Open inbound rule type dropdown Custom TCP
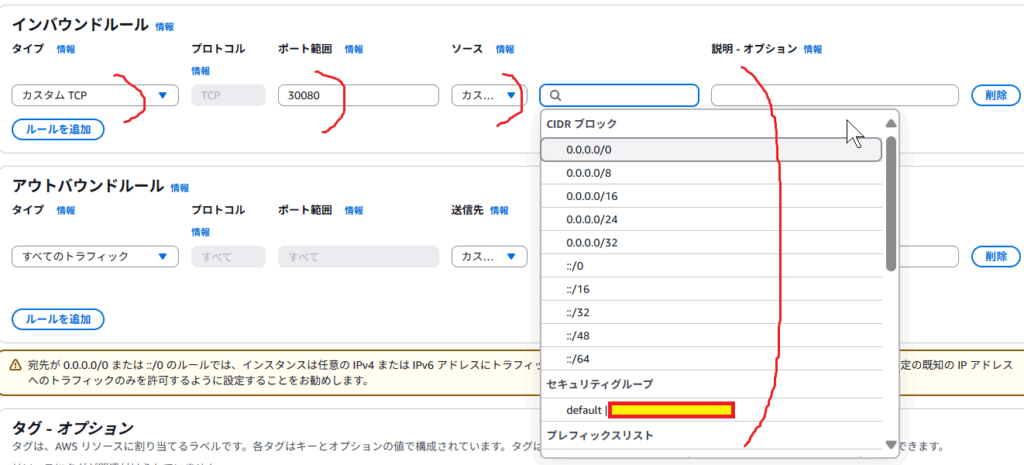 coord(95,95)
